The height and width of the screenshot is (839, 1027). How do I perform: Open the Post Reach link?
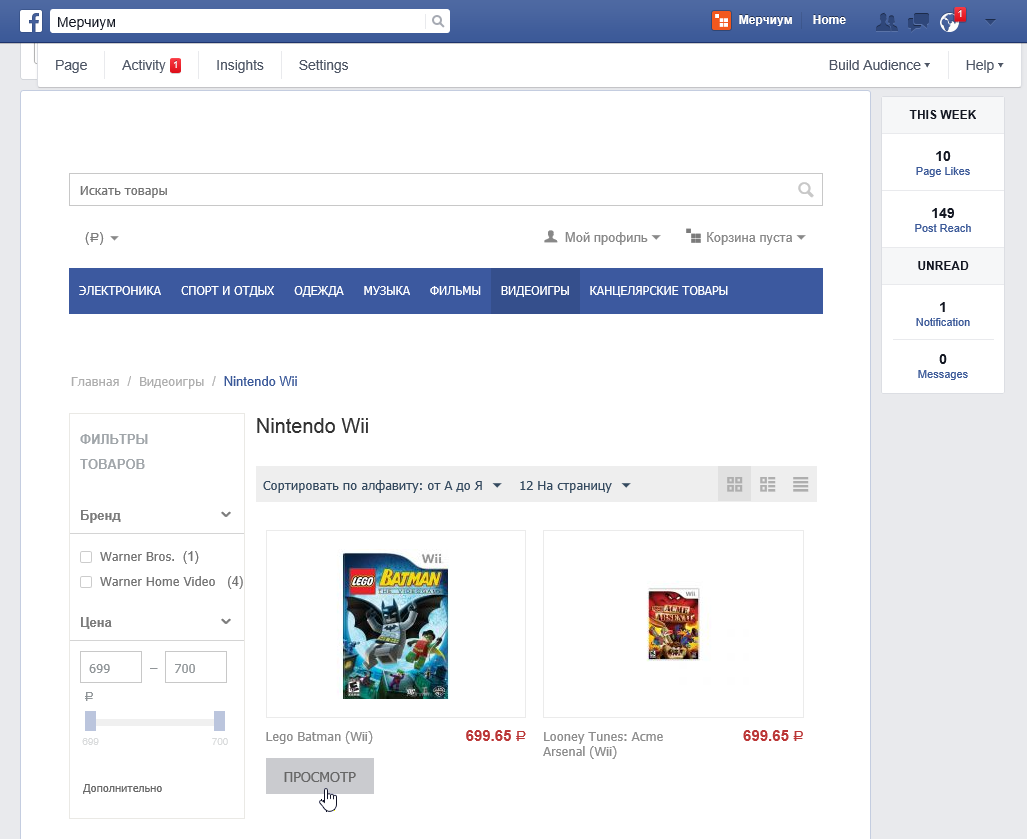943,228
